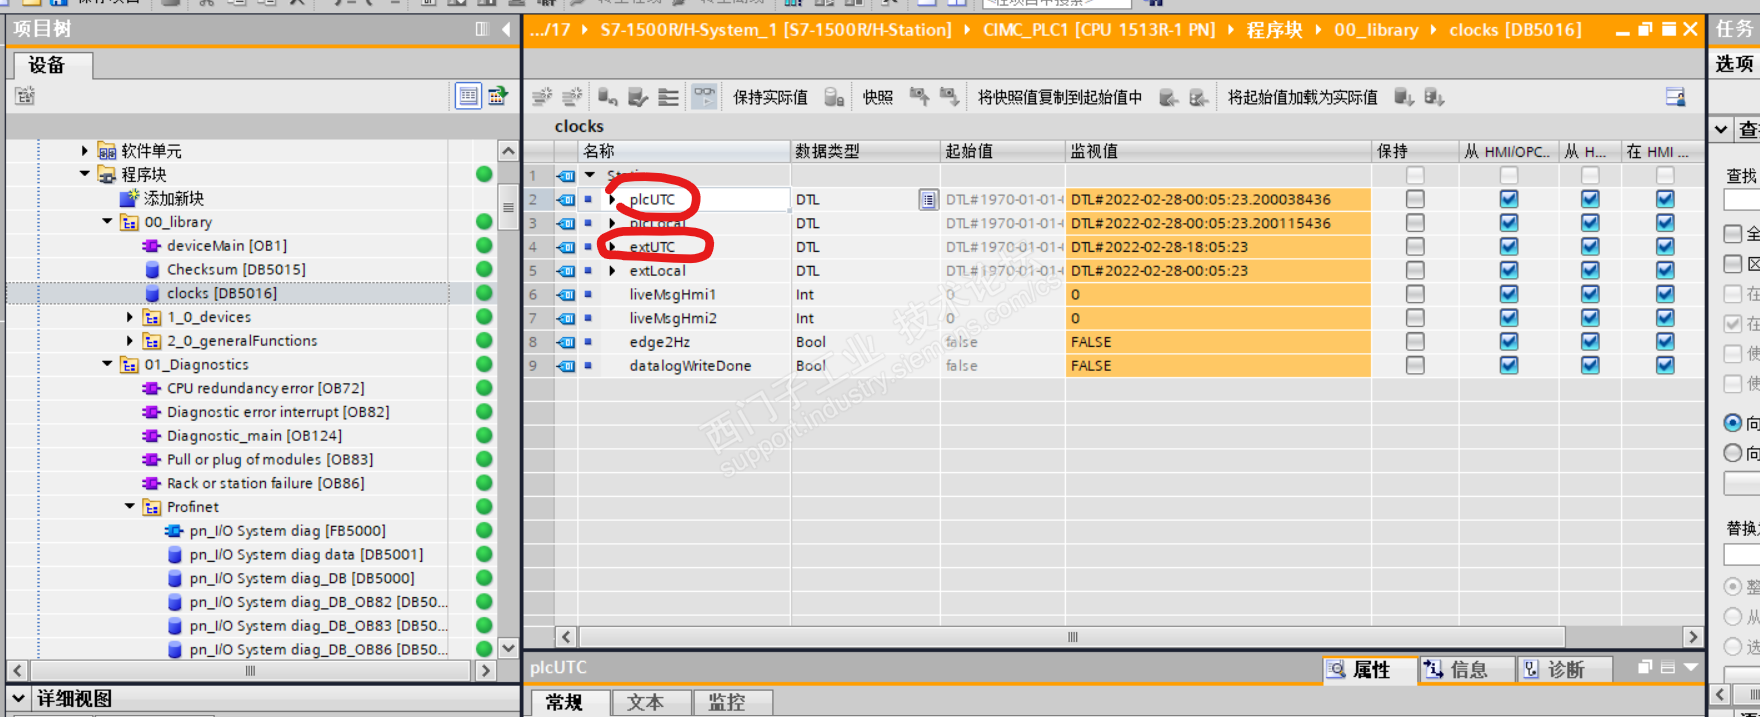This screenshot has width=1760, height=717.
Task: Click 保持实际值 button
Action: pyautogui.click(x=770, y=97)
